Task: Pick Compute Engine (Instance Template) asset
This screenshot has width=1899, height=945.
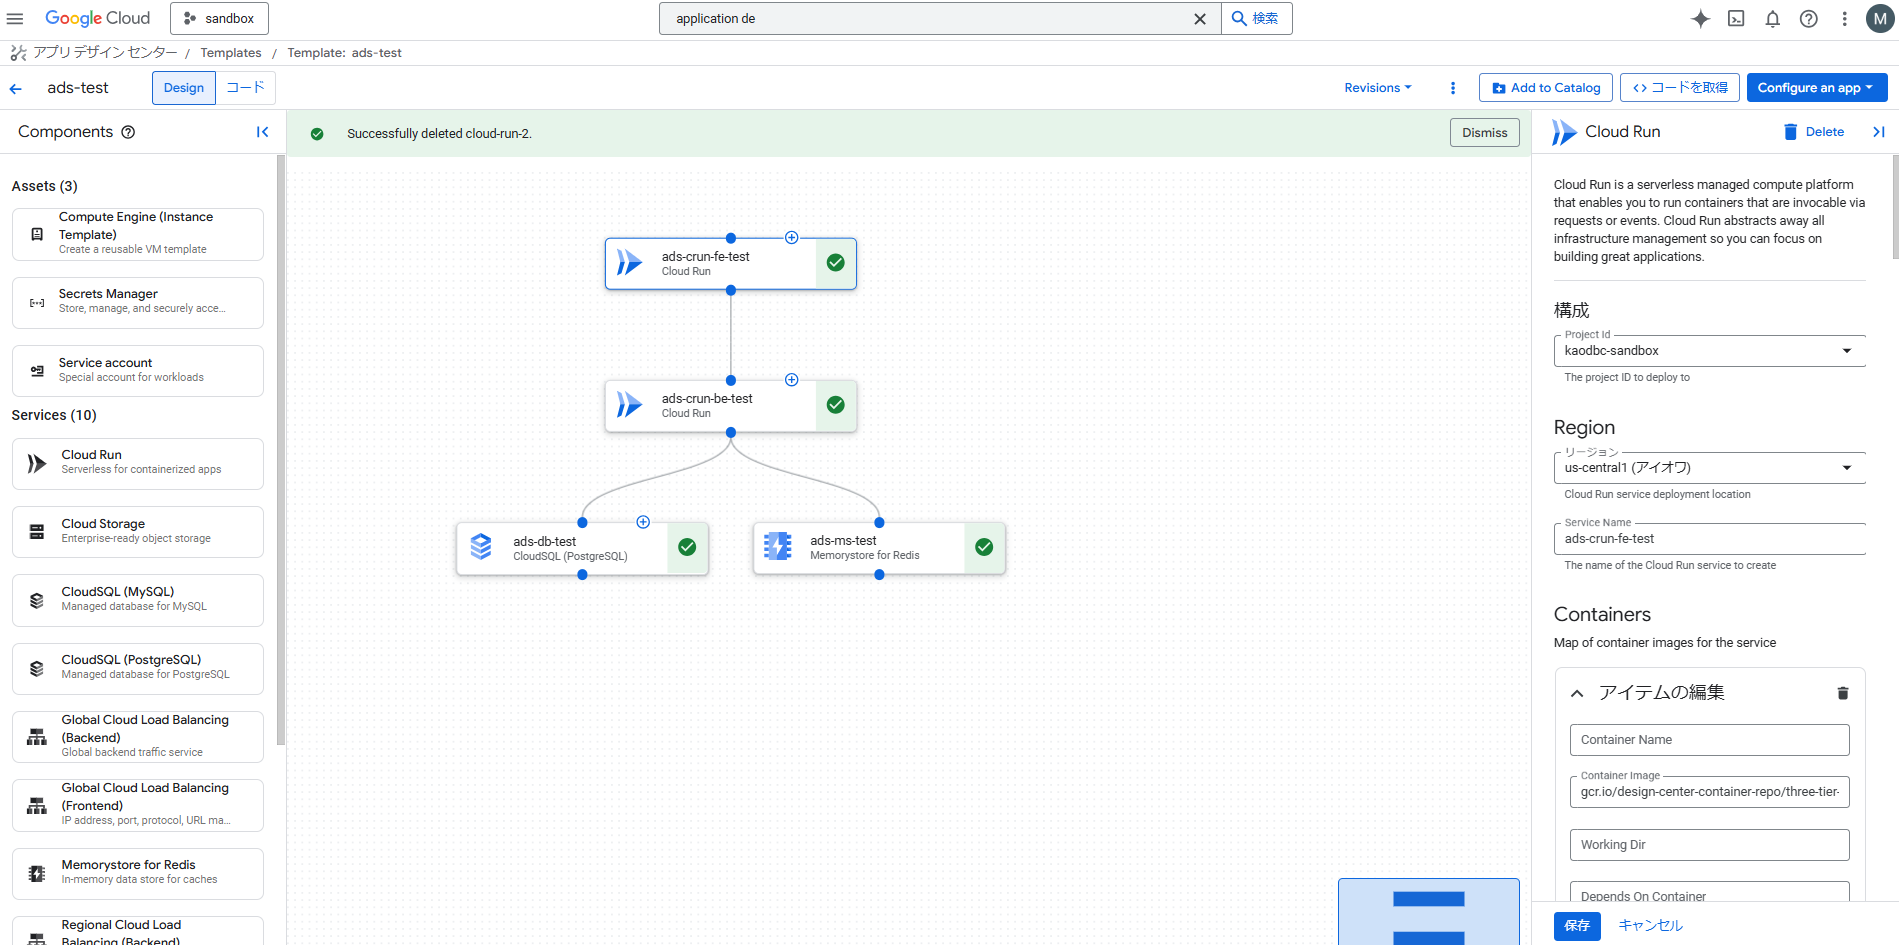Action: point(138,234)
